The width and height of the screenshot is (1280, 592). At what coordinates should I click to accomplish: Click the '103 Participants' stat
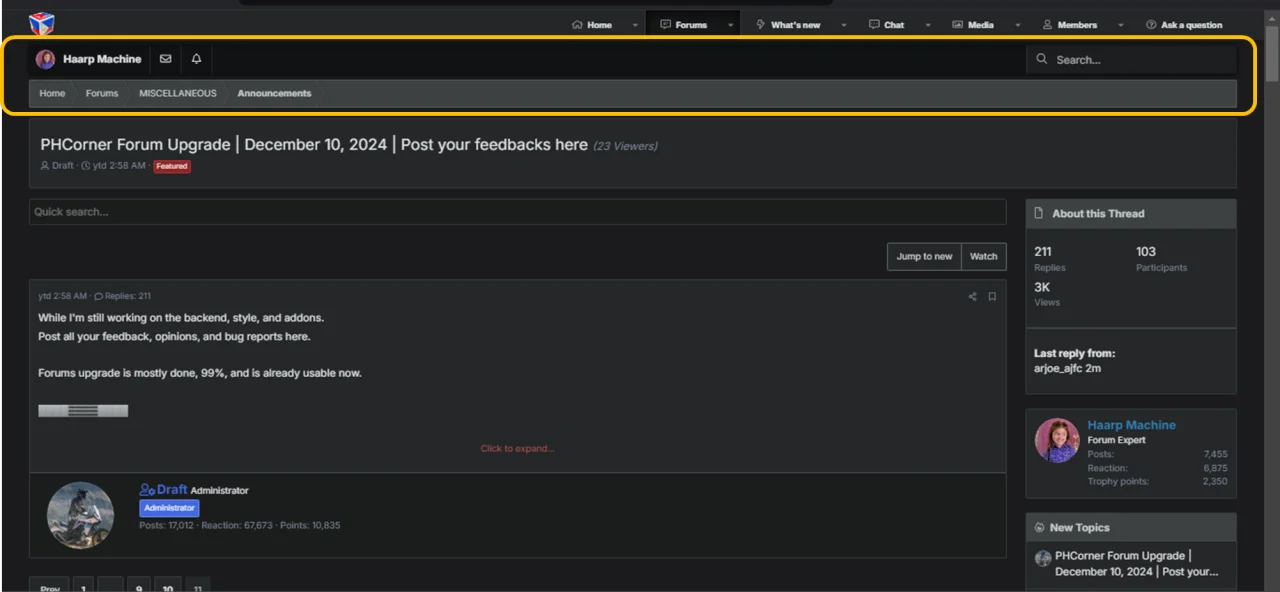coord(1161,259)
